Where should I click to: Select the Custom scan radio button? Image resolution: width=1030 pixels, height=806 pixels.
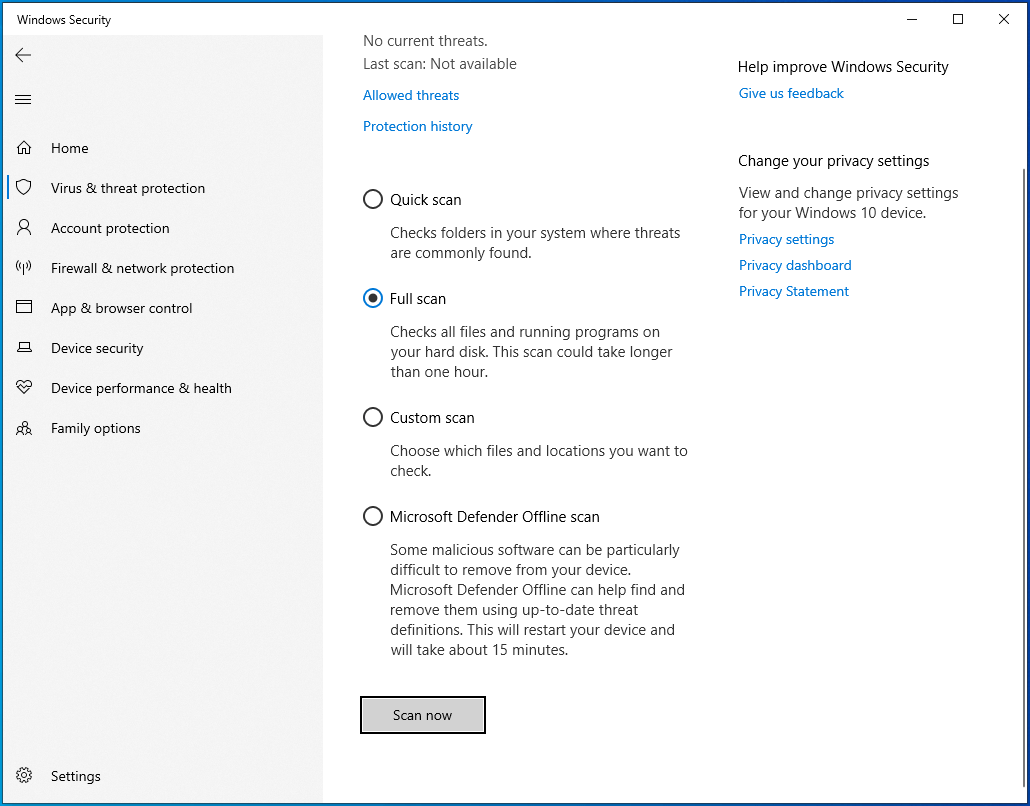tap(373, 418)
